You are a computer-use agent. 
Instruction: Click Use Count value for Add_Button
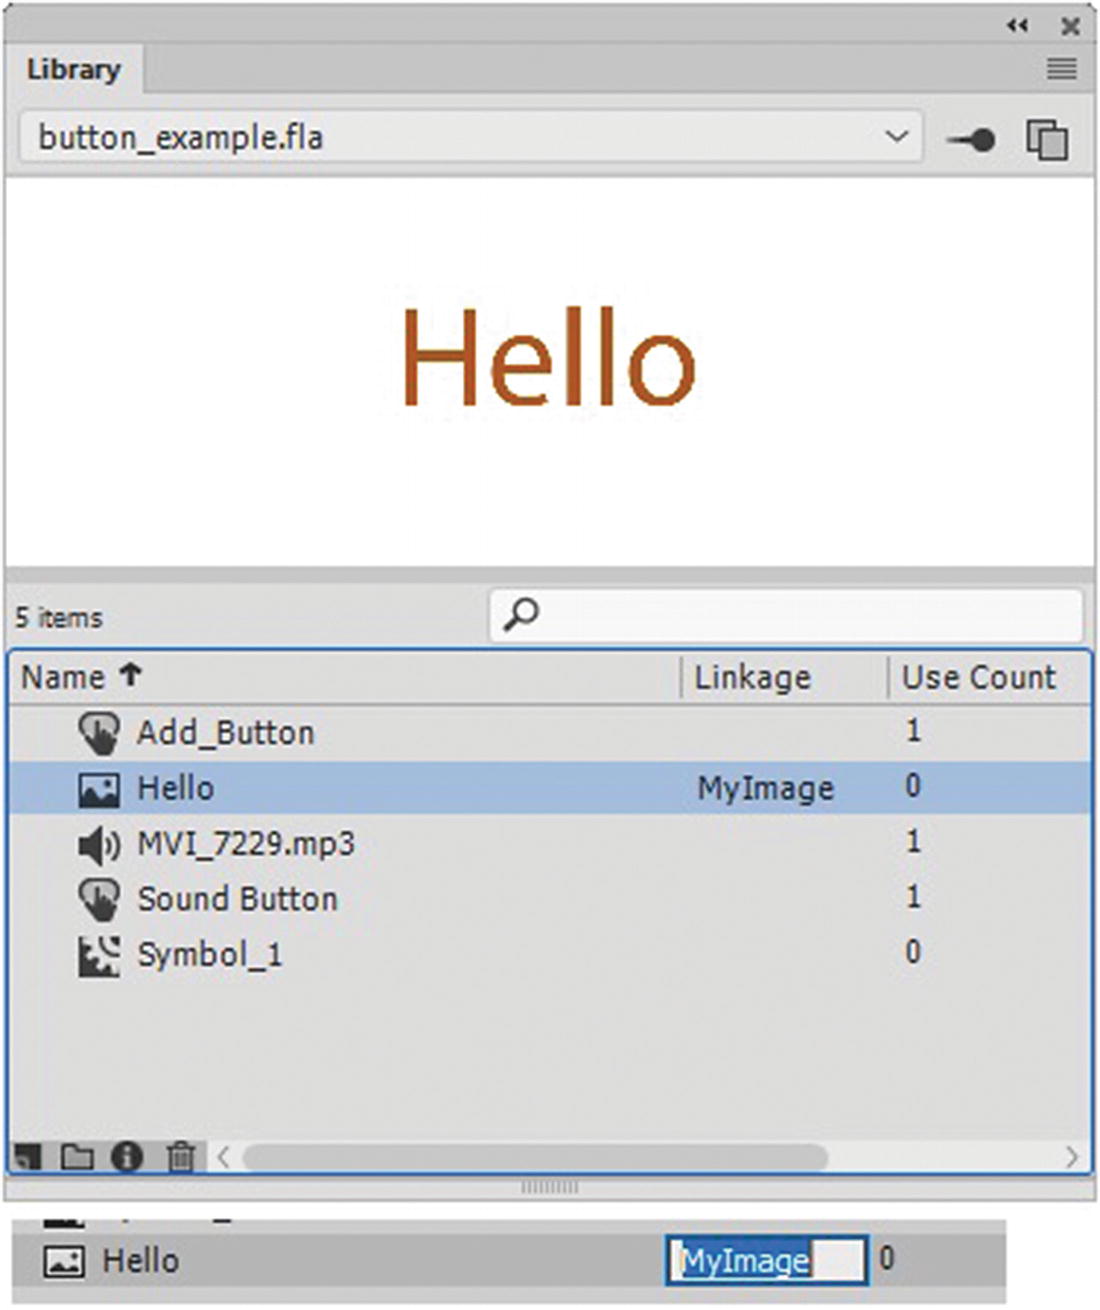click(912, 731)
